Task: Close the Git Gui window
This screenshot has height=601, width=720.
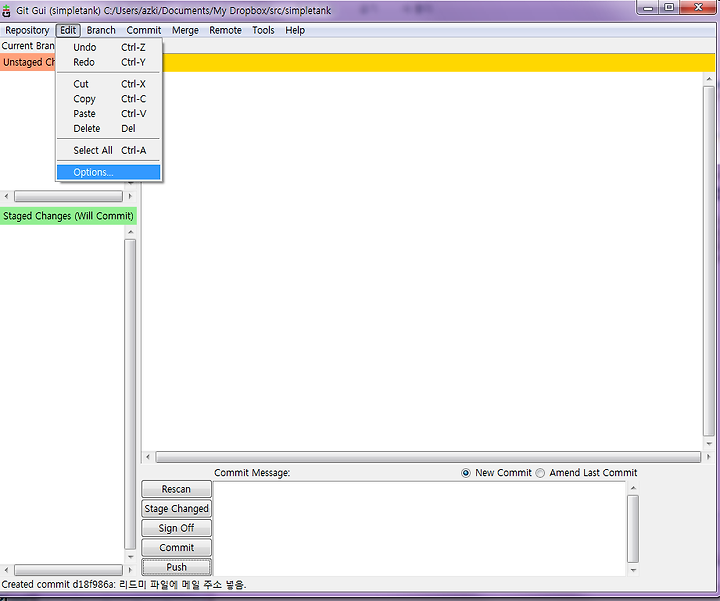Action: [698, 7]
